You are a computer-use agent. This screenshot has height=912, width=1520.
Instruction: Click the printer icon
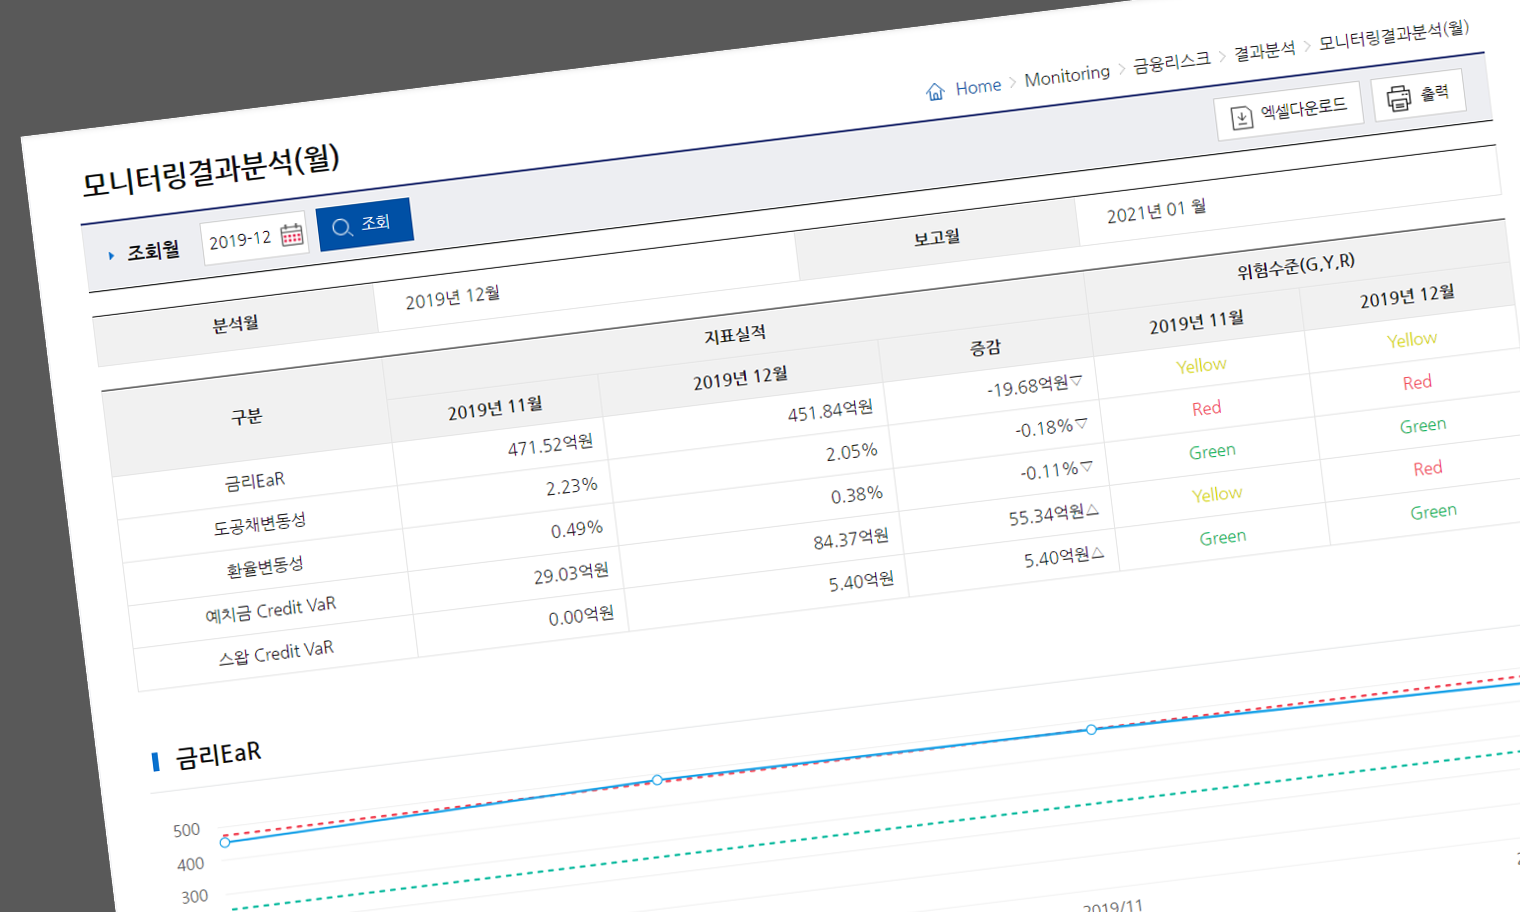point(1398,97)
